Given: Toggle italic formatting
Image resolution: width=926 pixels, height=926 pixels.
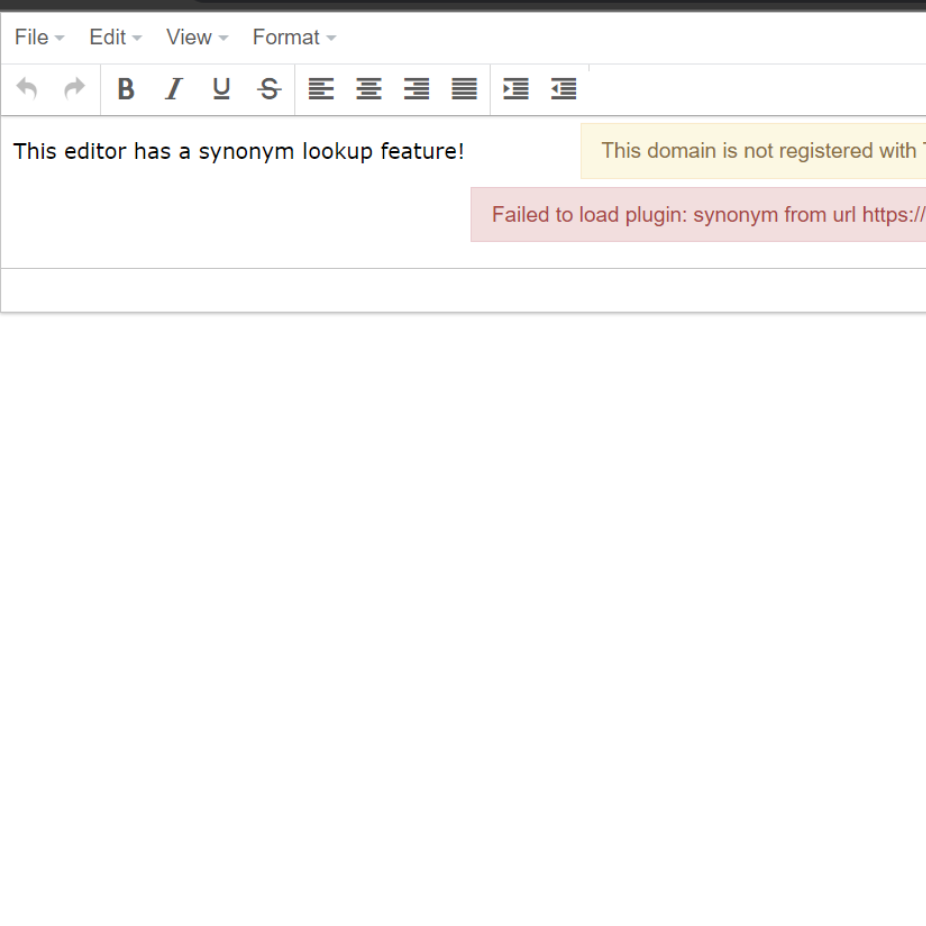Looking at the screenshot, I should tap(173, 90).
